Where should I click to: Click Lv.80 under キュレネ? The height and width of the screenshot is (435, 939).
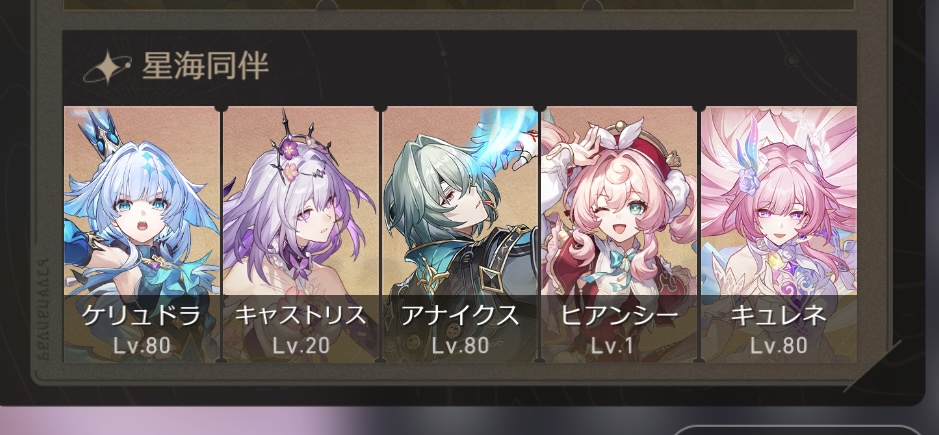(779, 345)
